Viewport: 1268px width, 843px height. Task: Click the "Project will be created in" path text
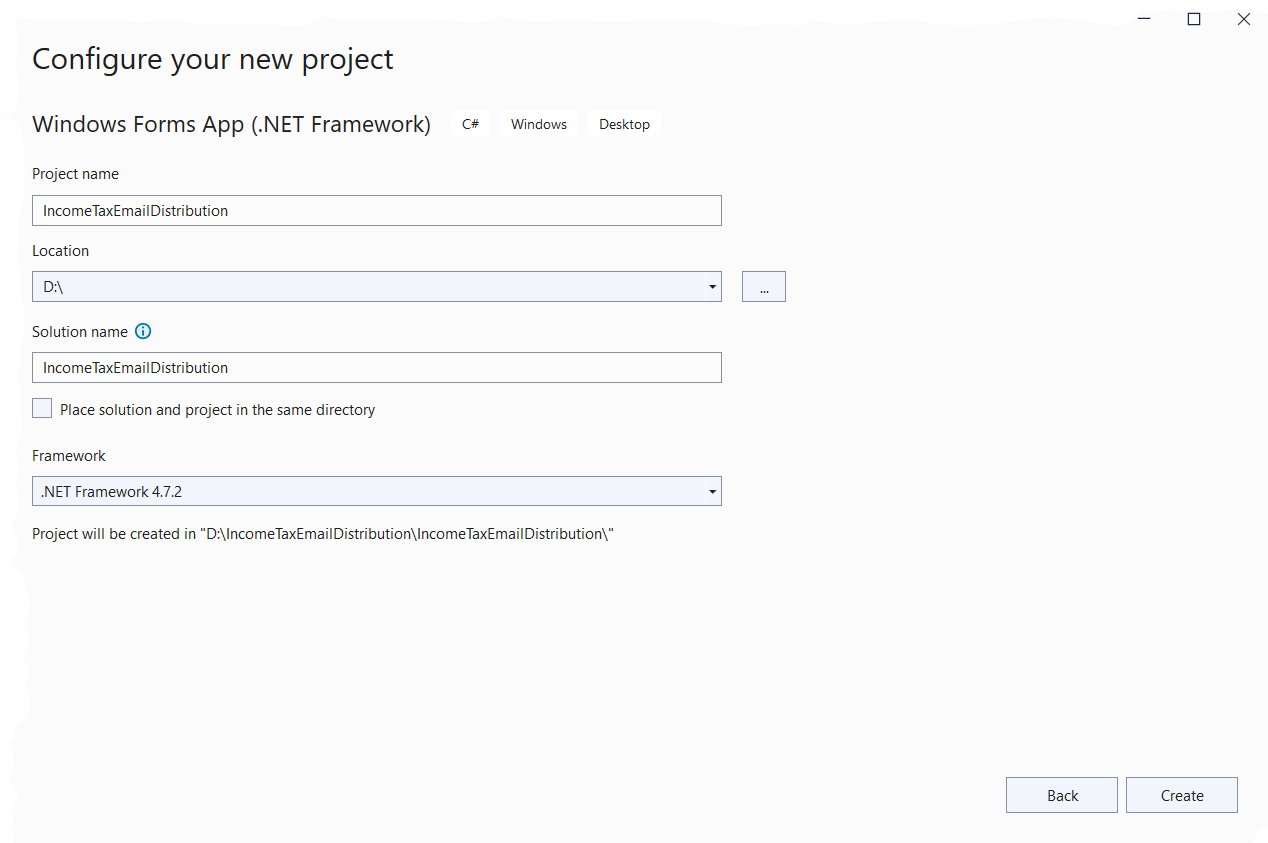tap(322, 534)
